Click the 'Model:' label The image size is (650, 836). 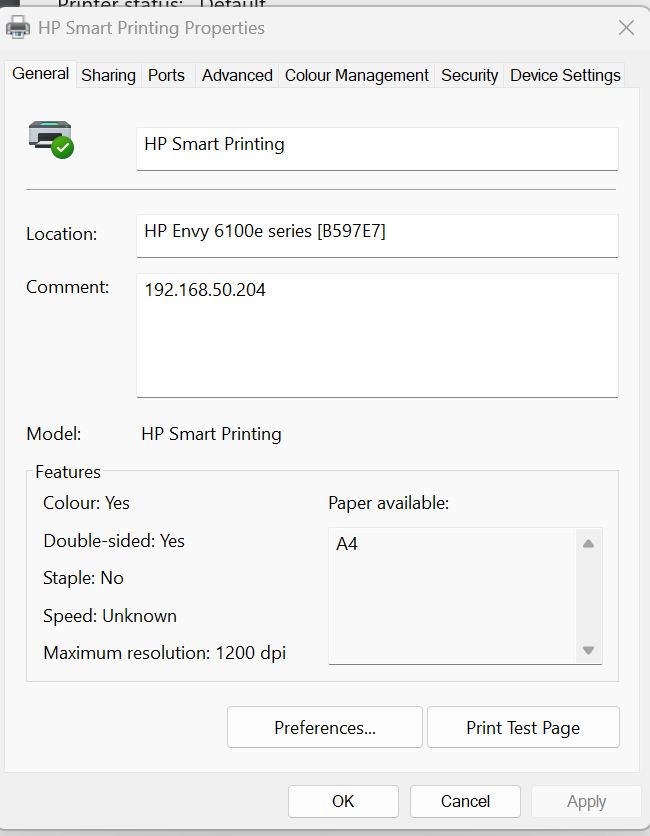coord(53,434)
